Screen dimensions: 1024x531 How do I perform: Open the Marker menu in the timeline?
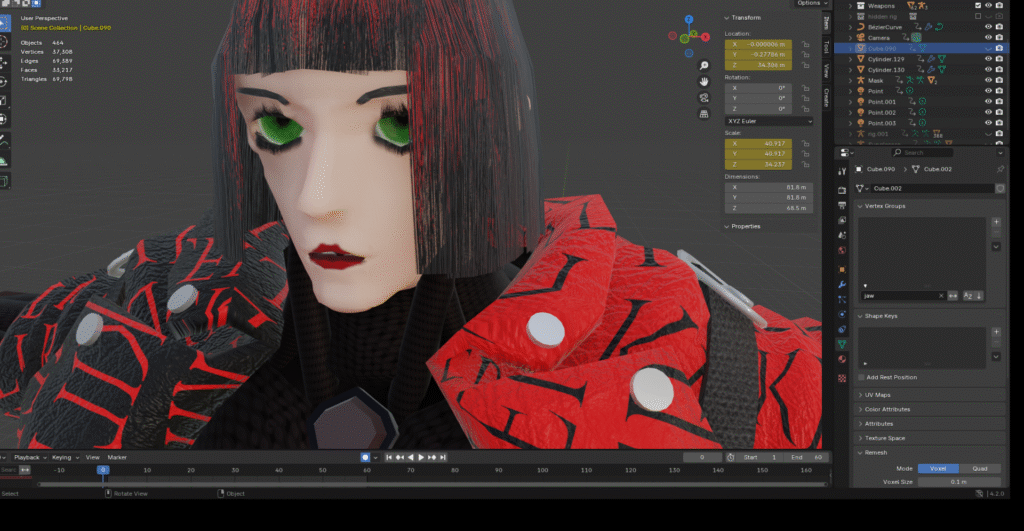(117, 457)
